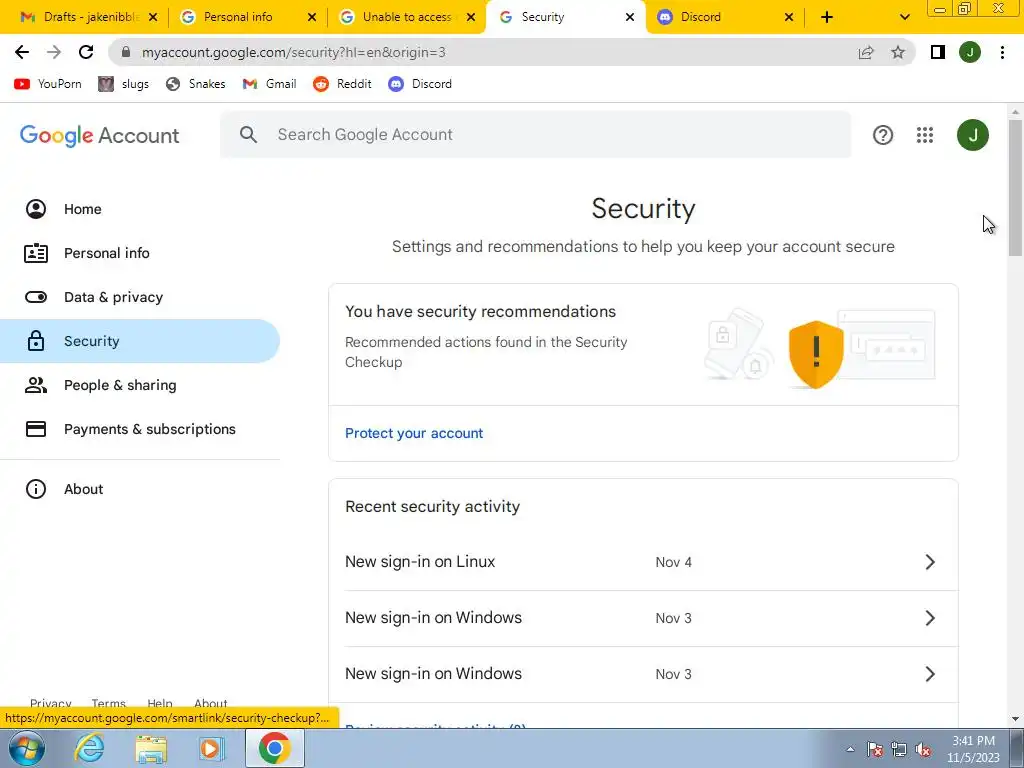
Task: Open the Windows Start button
Action: pos(27,748)
